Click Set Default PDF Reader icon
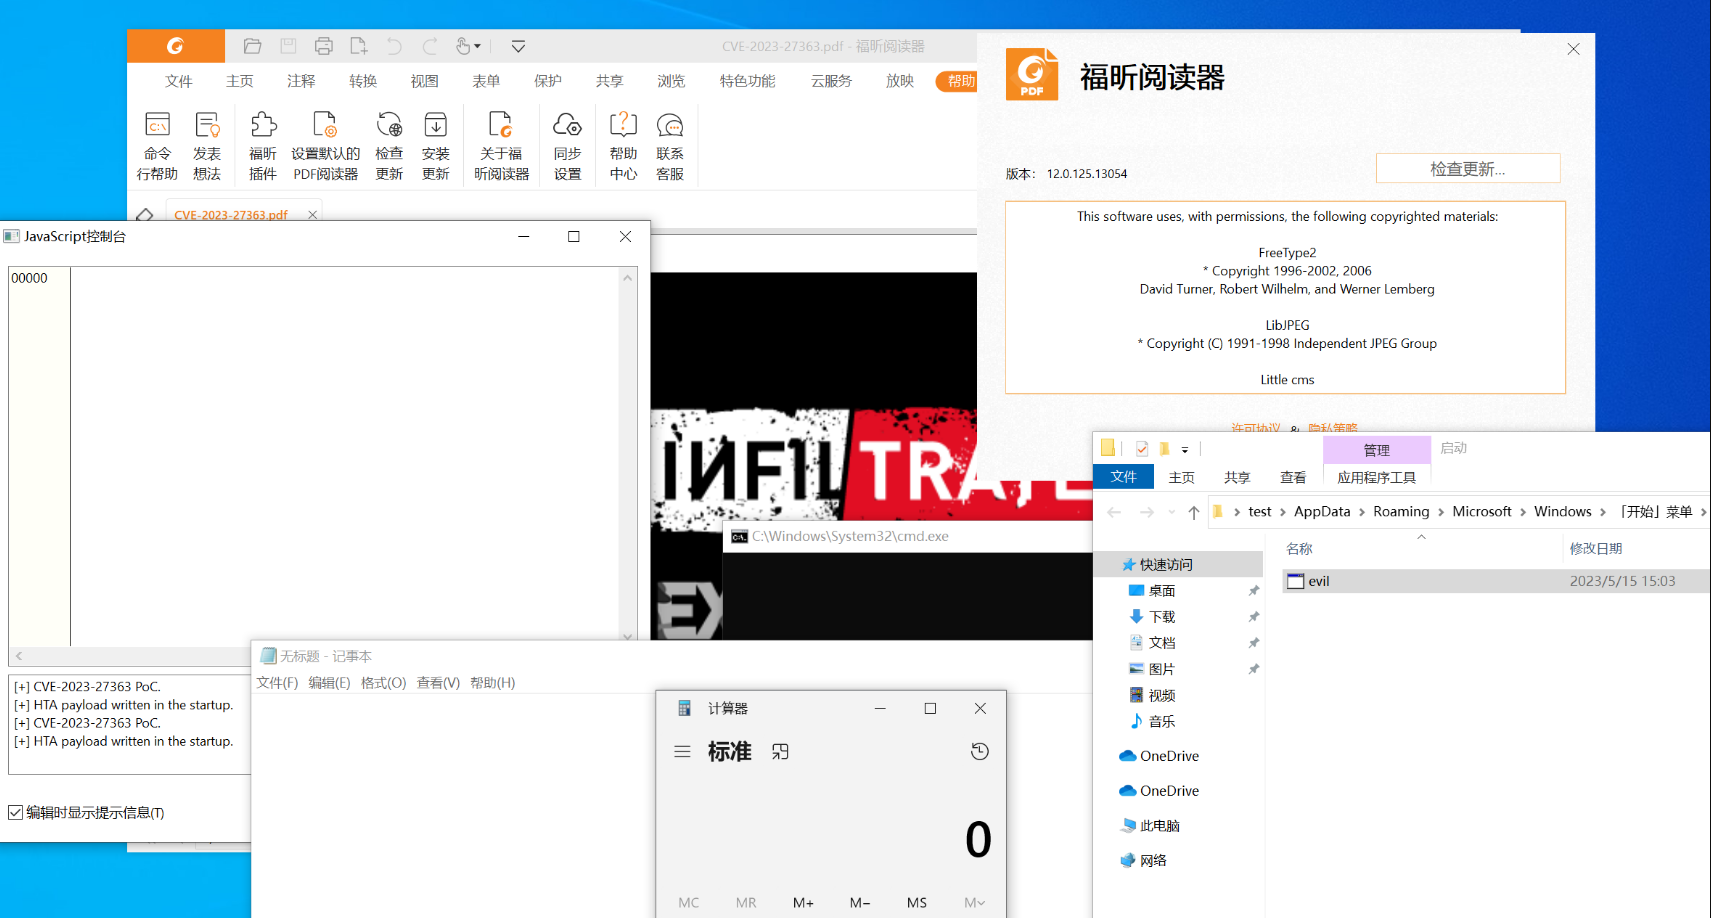Screen dimensions: 1711x918 coord(325,146)
